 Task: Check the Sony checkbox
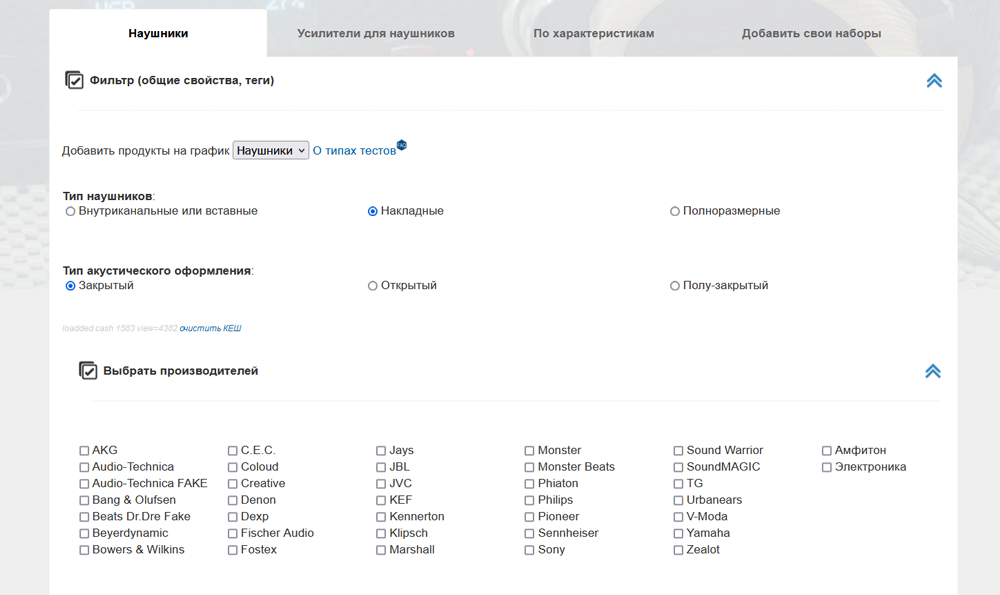tap(529, 550)
